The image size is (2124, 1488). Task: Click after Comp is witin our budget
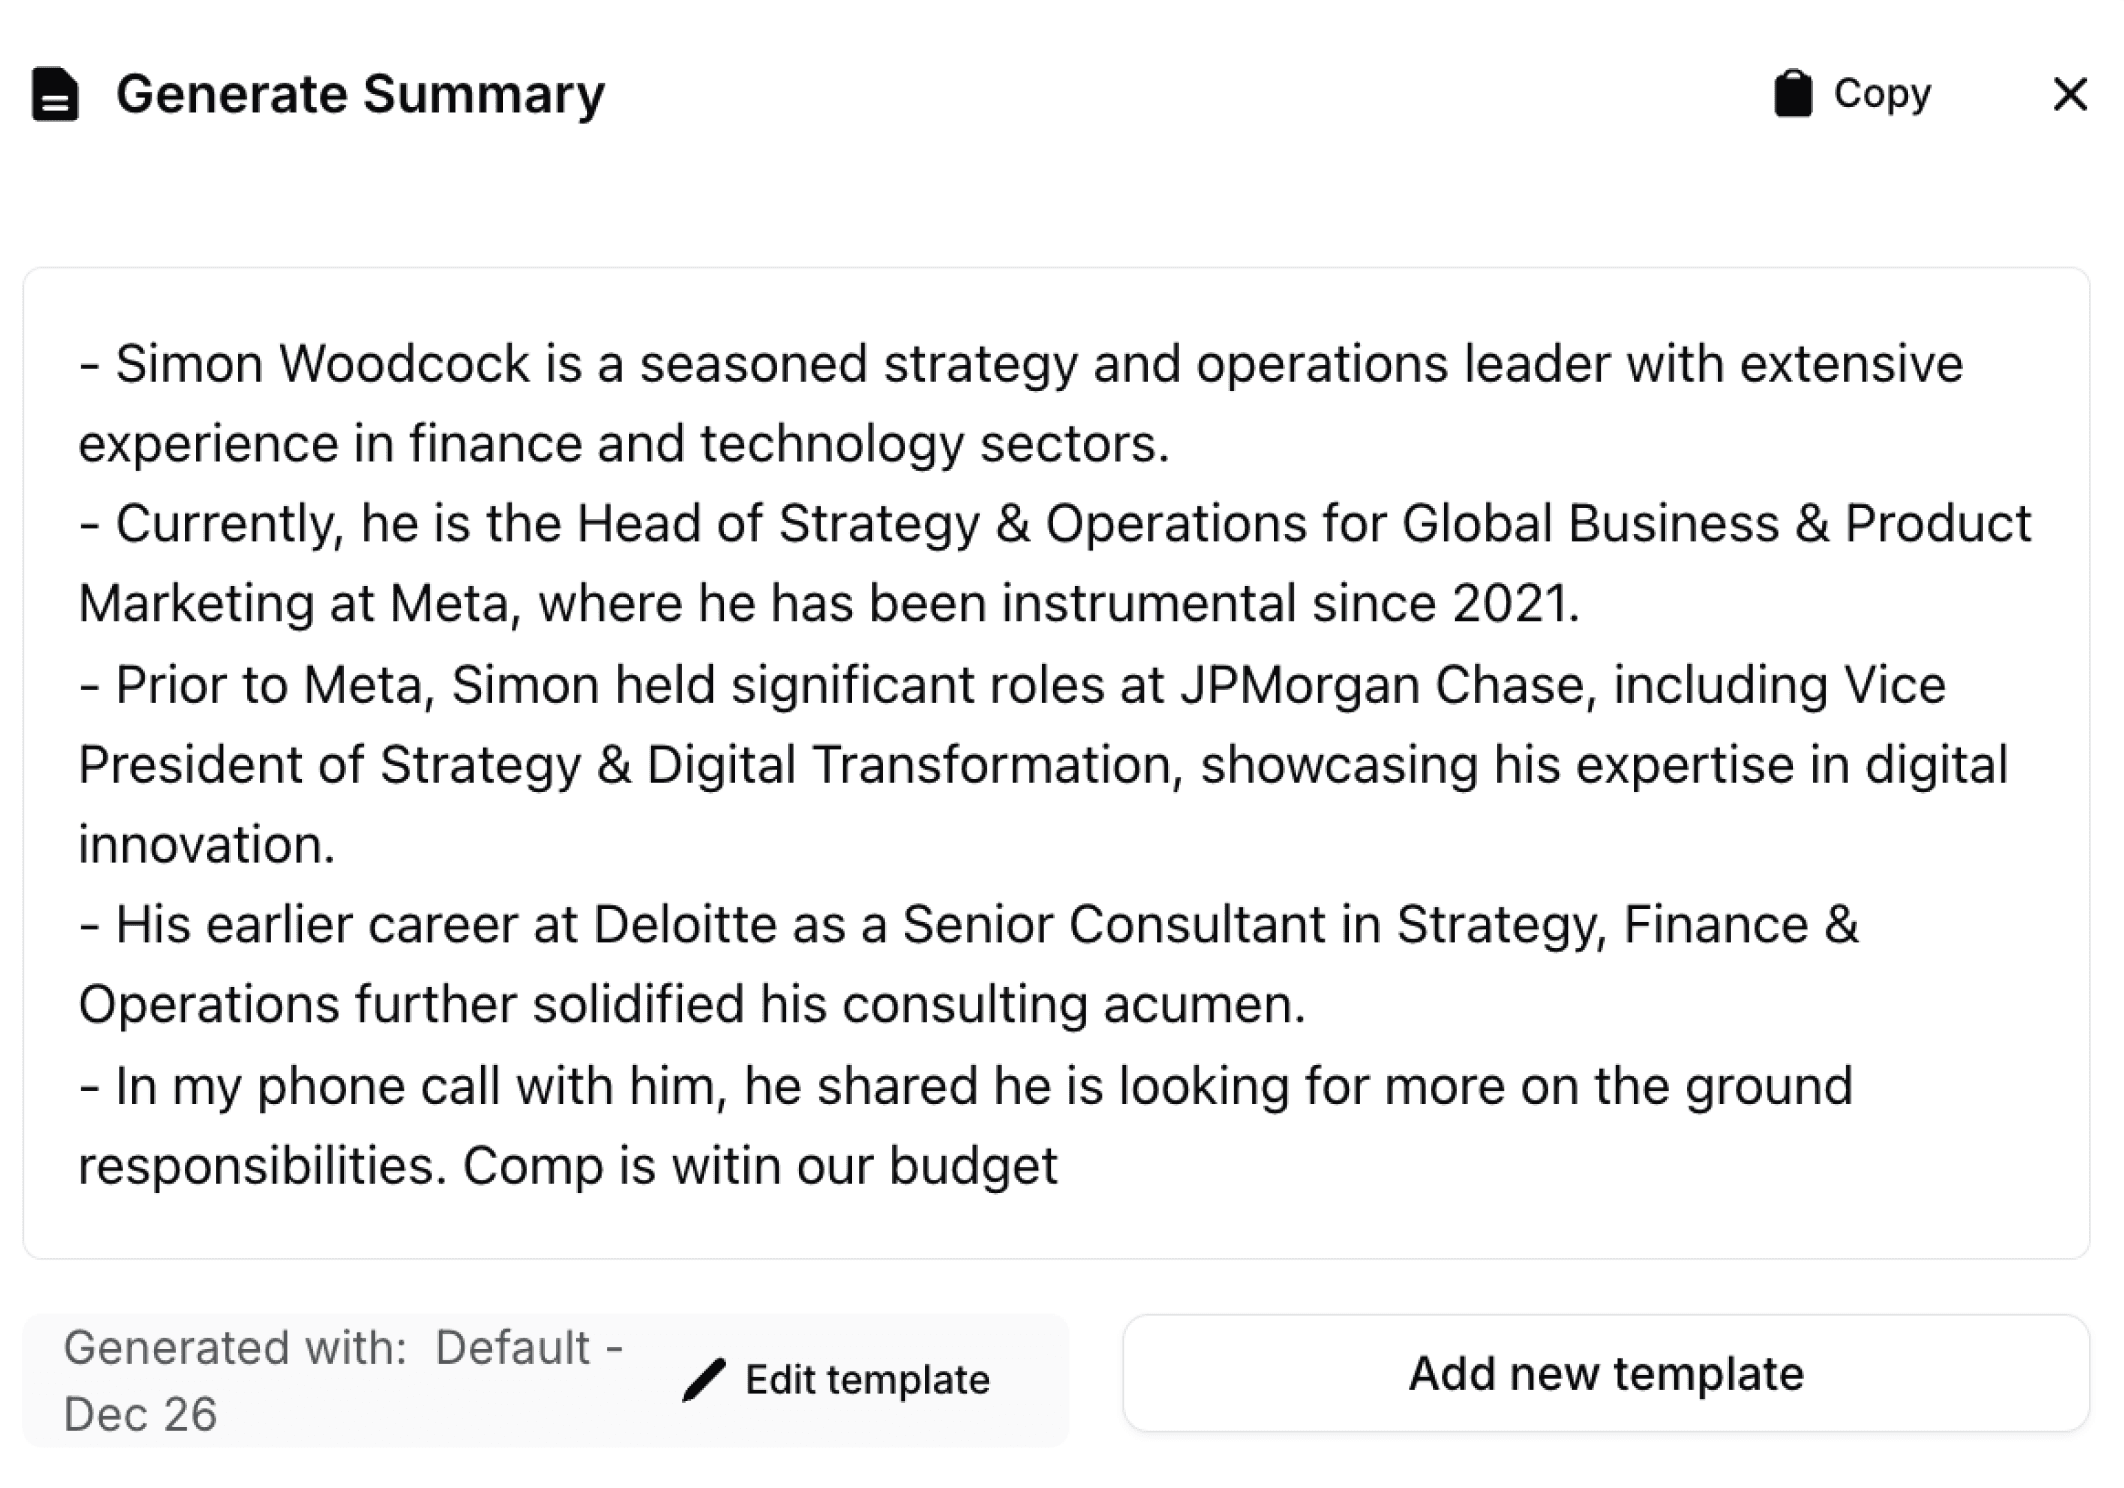click(1060, 1166)
